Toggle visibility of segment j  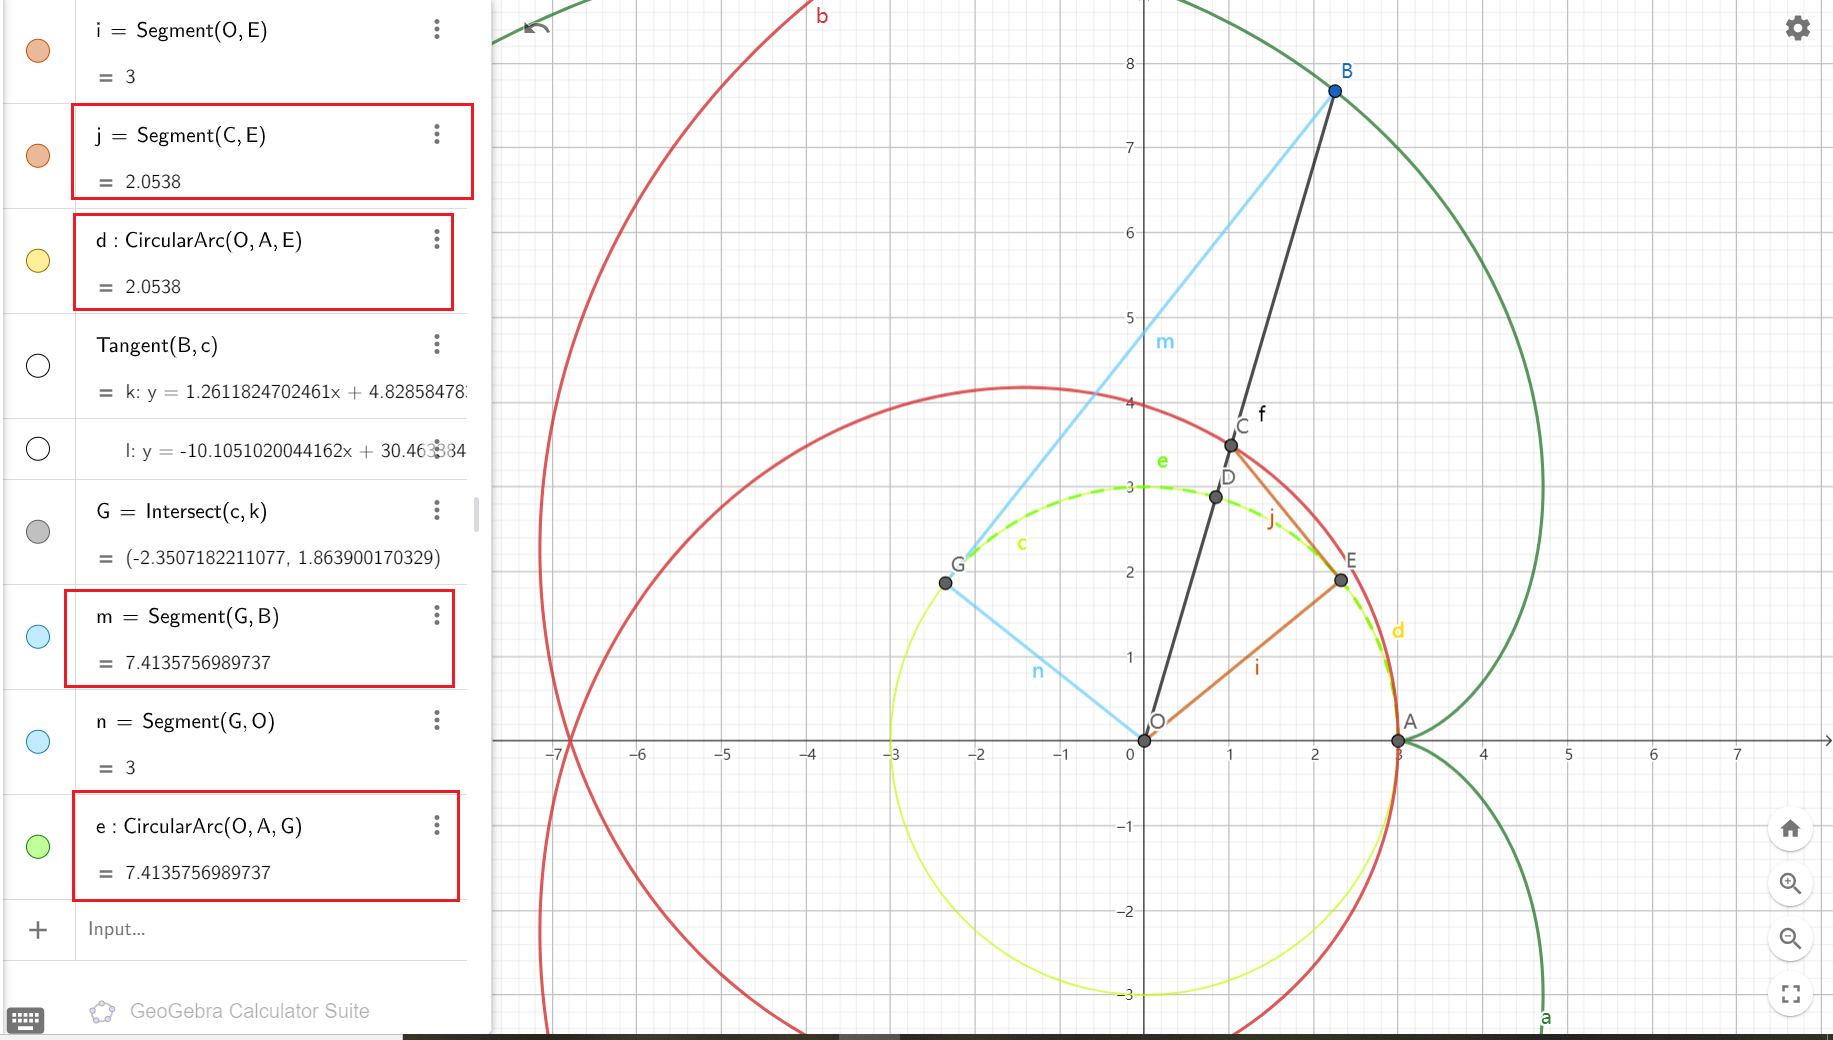[38, 156]
